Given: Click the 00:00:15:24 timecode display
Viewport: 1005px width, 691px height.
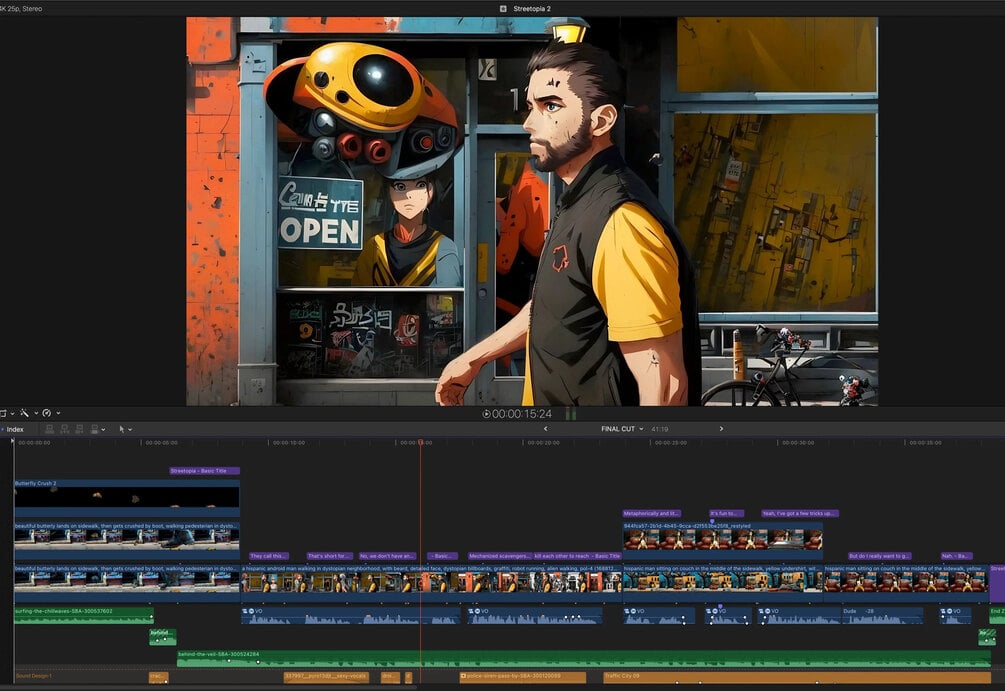Looking at the screenshot, I should (522, 414).
